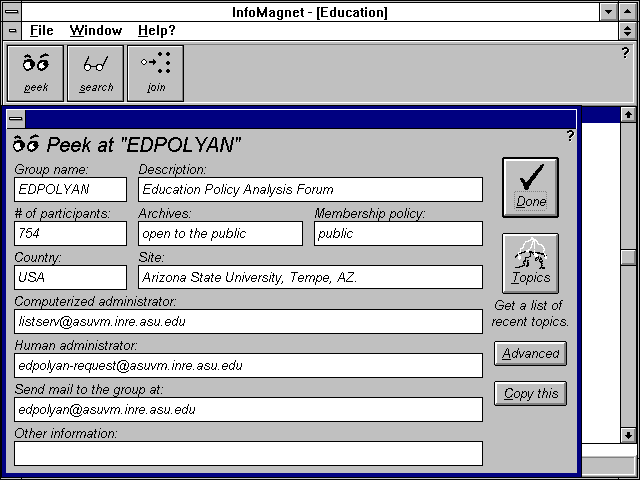
Task: Open the Education document control menu
Action: (x=12, y=31)
